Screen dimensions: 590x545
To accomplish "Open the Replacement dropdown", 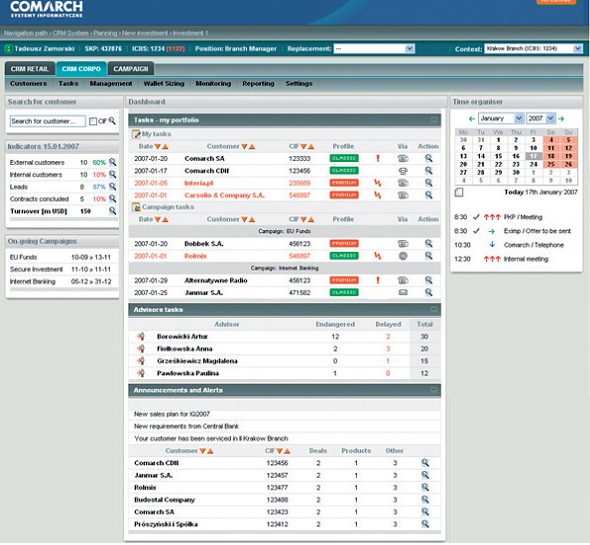I will [409, 49].
